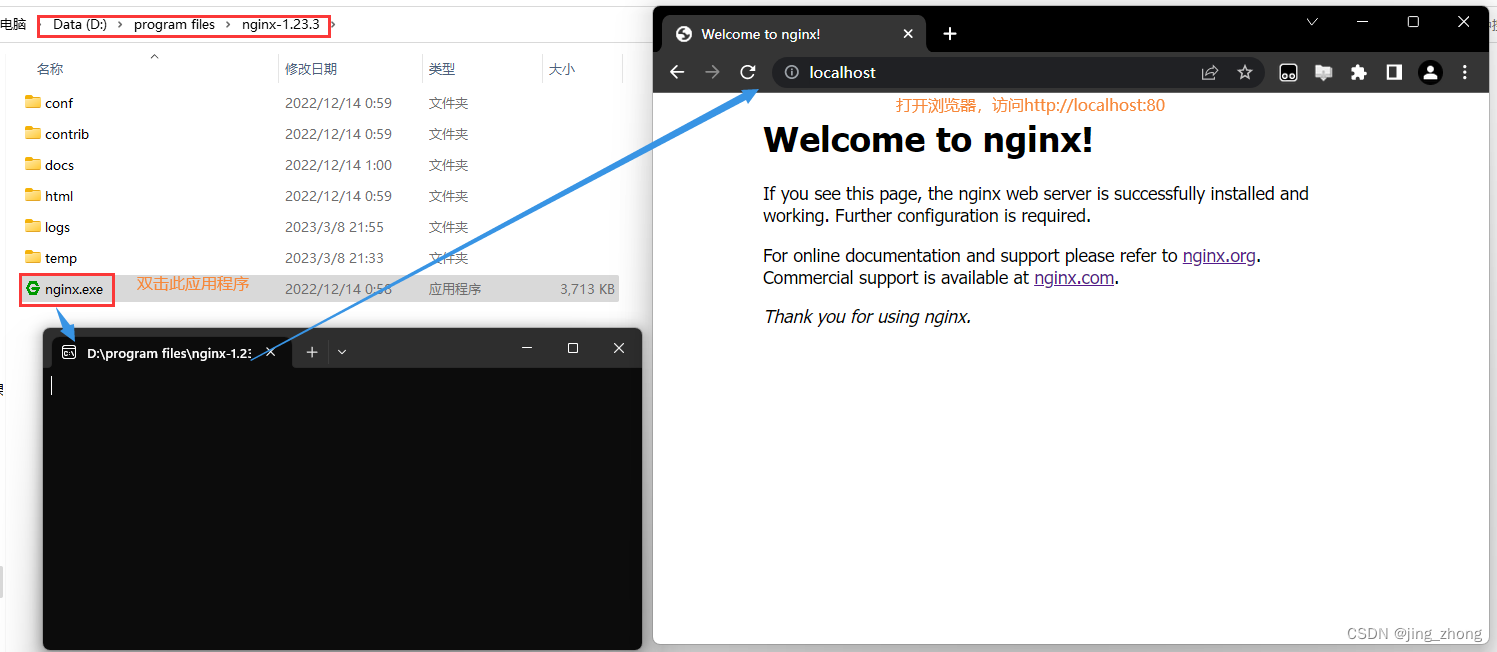The width and height of the screenshot is (1497, 652).
Task: Close the Welcome to nginx! tab
Action: 908,34
